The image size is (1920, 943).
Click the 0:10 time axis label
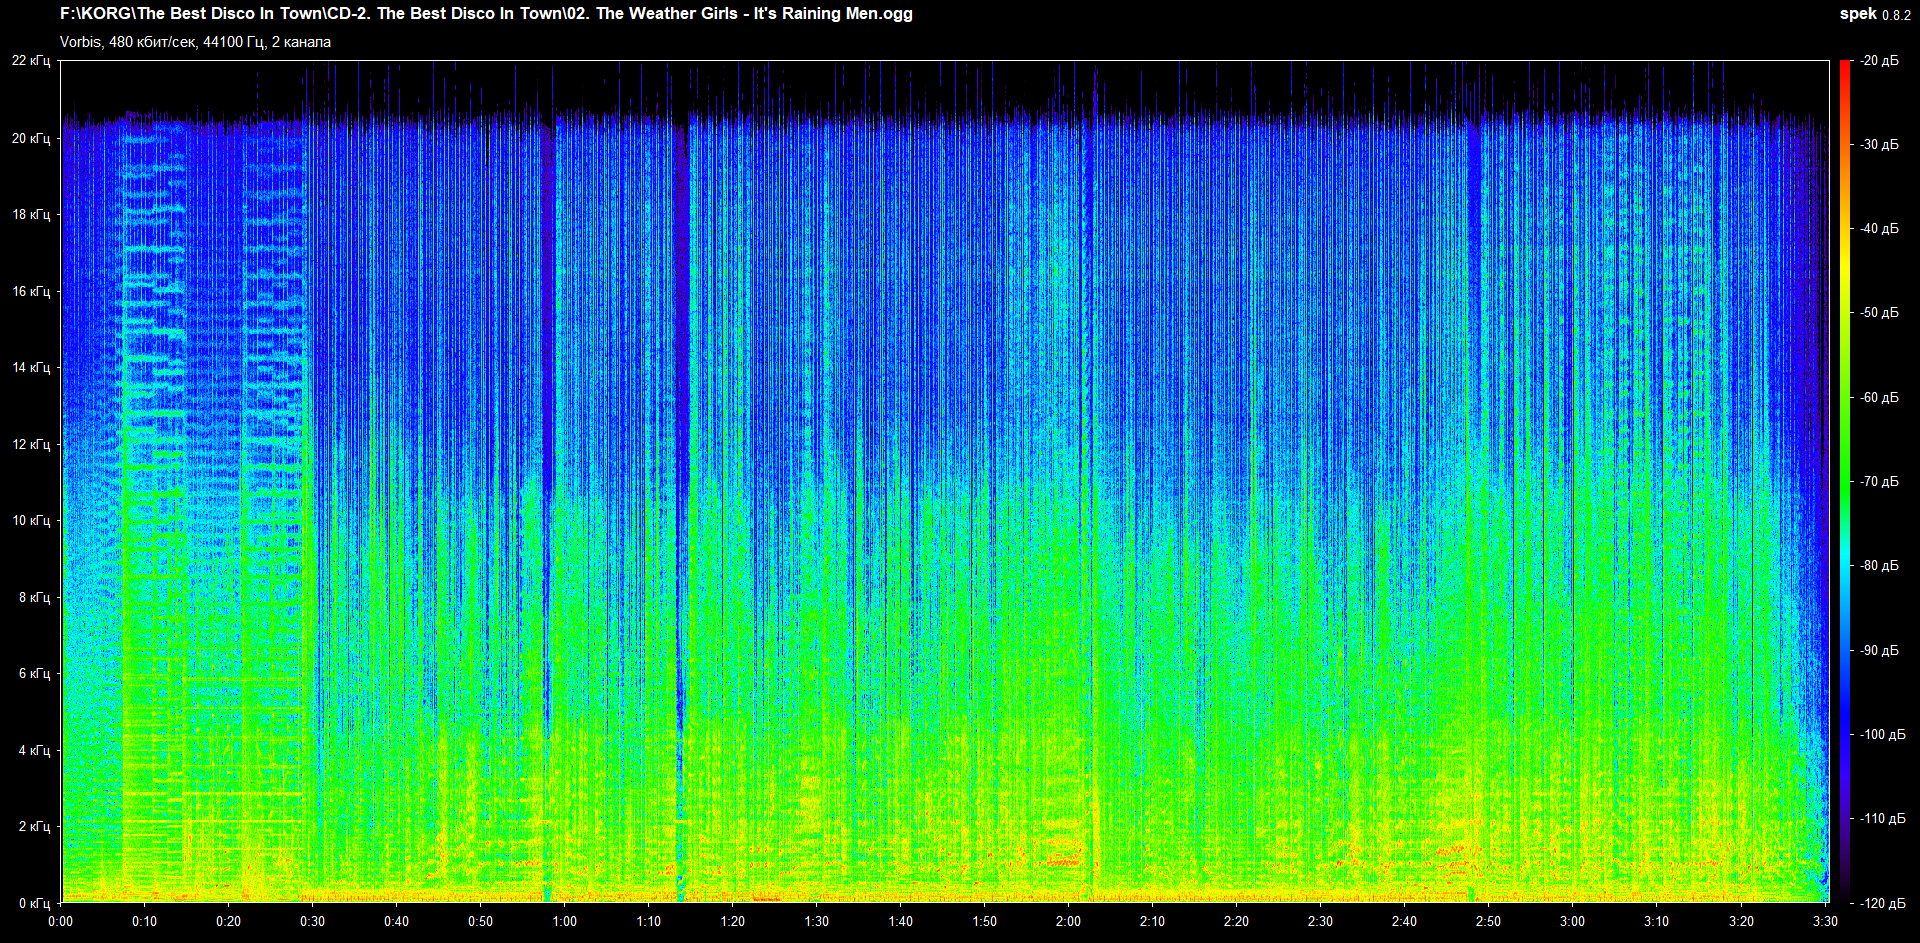pyautogui.click(x=145, y=921)
